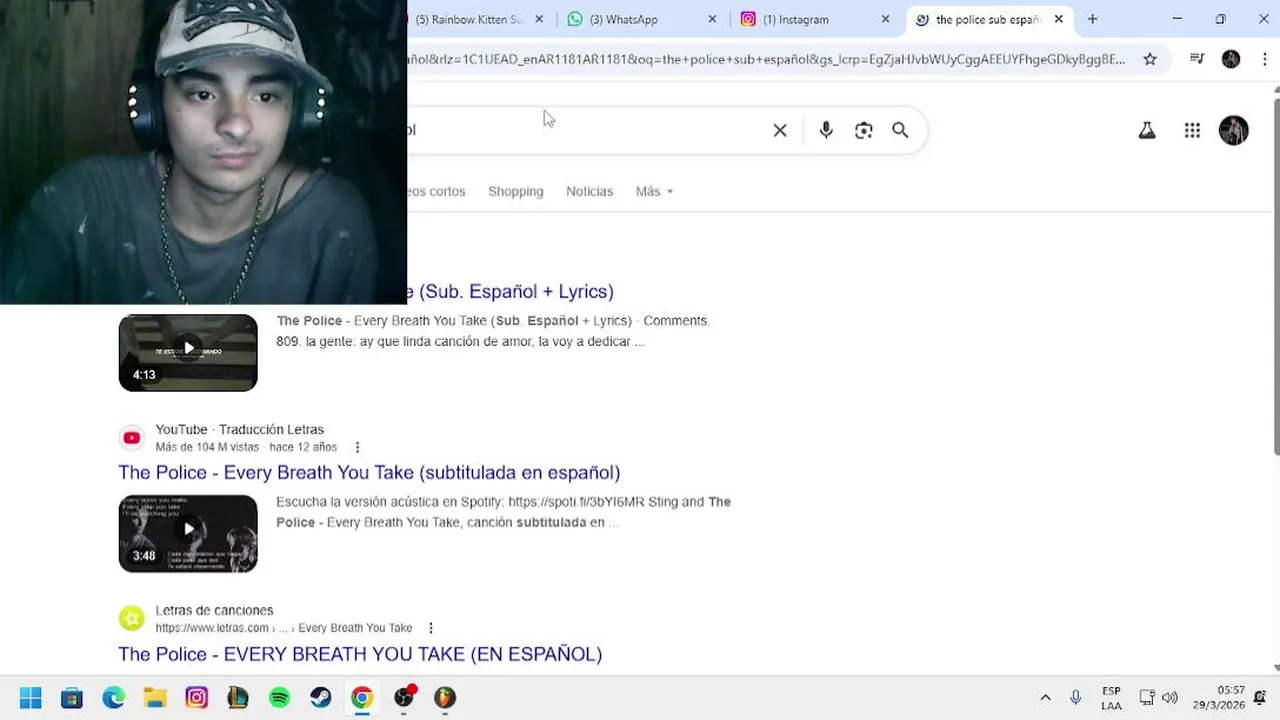
Task: Open the notifications bell in tray
Action: point(1259,697)
